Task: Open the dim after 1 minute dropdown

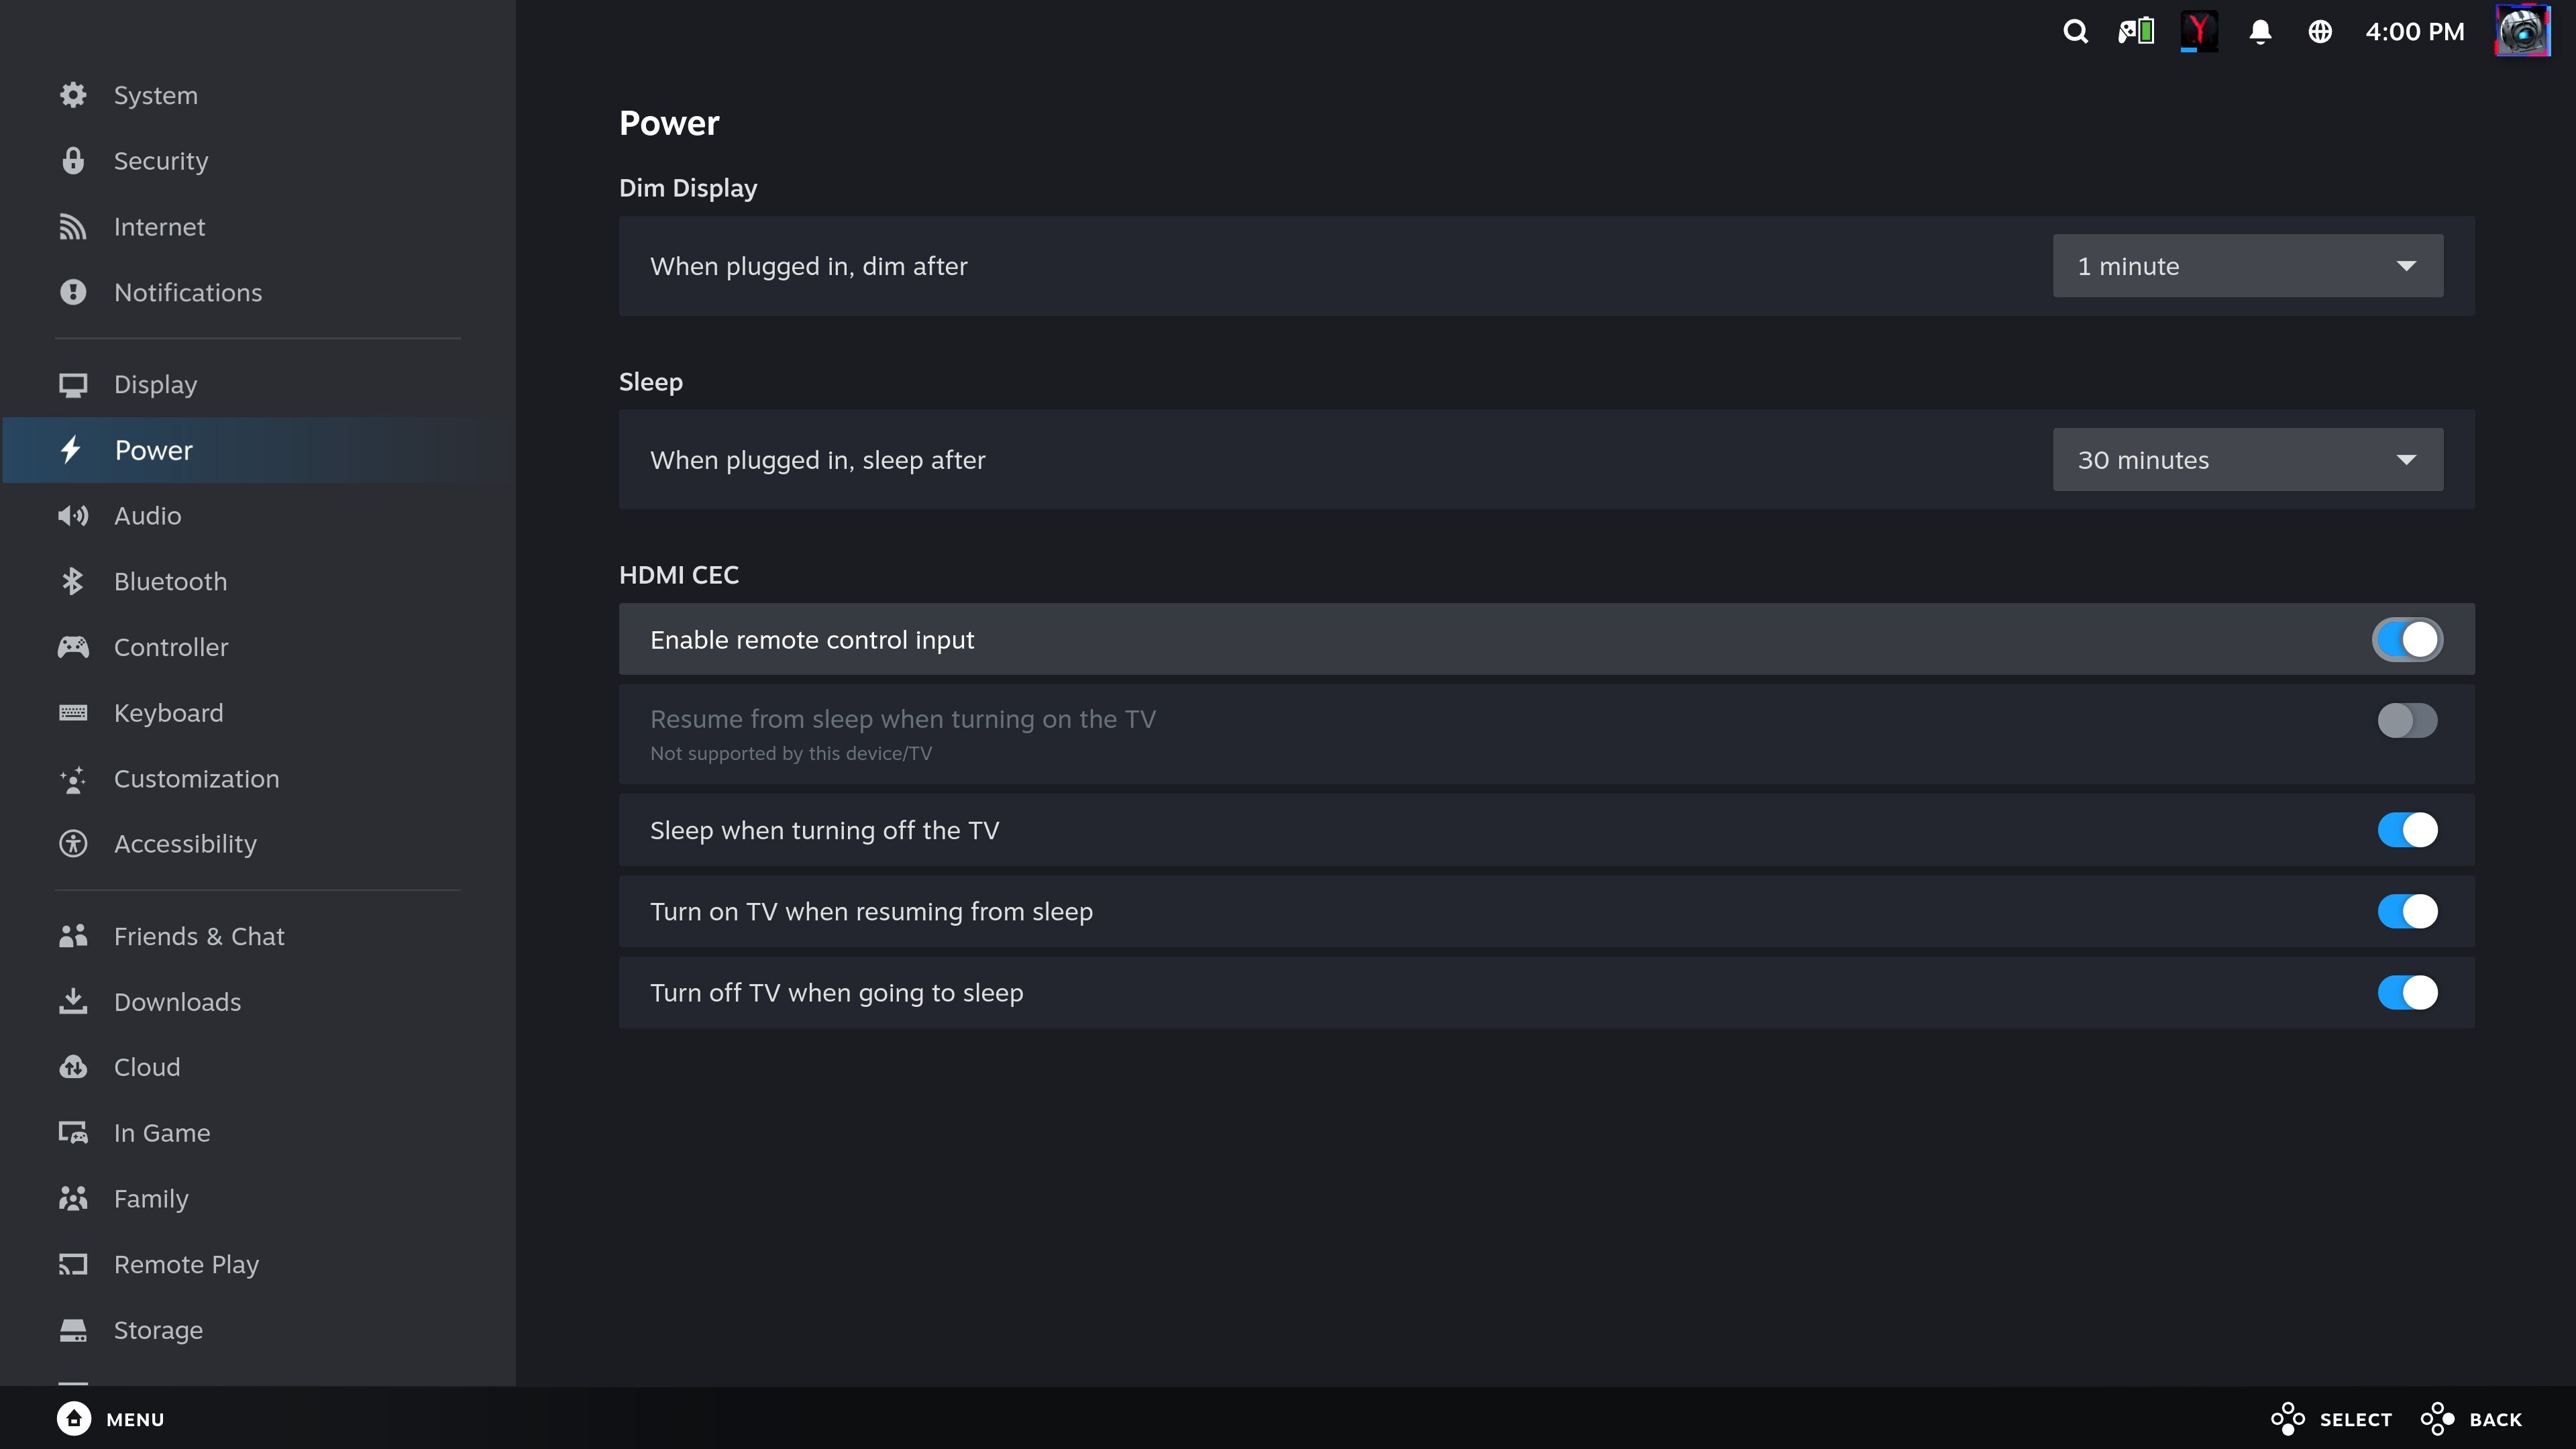Action: pyautogui.click(x=2247, y=266)
